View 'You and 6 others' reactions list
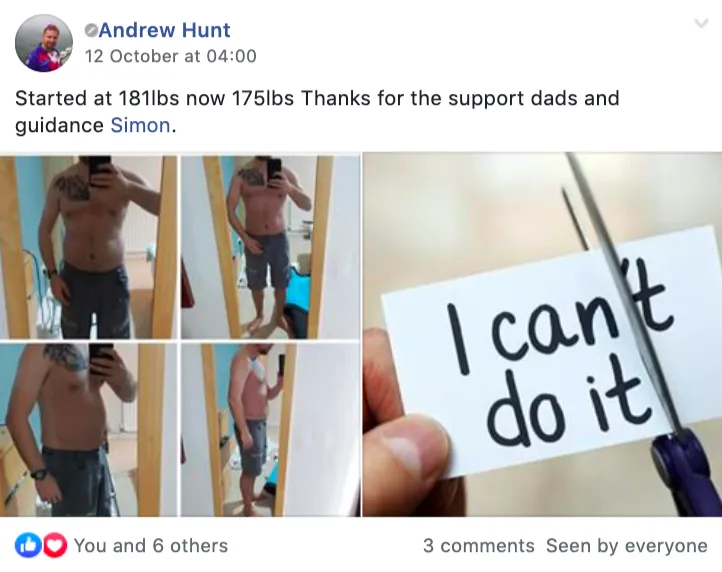The image size is (722, 572). (151, 546)
